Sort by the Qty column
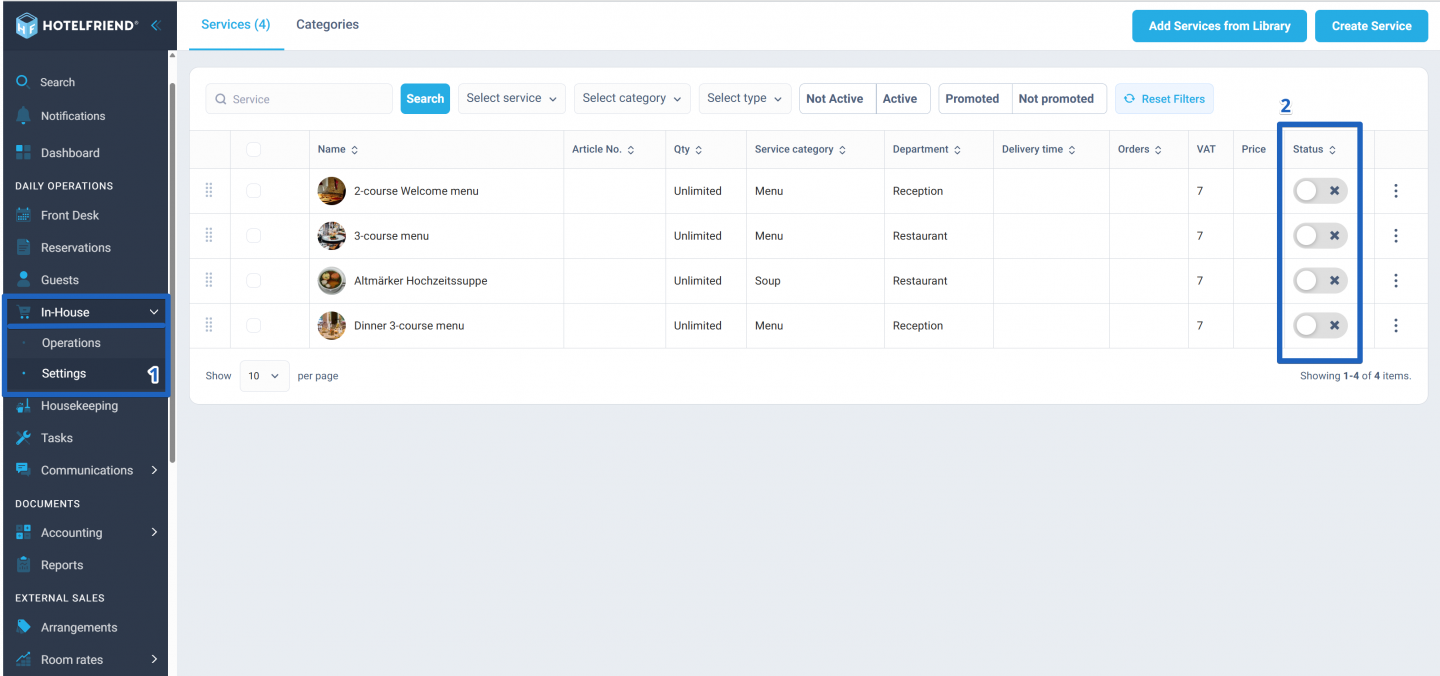This screenshot has width=1440, height=676. (x=698, y=150)
